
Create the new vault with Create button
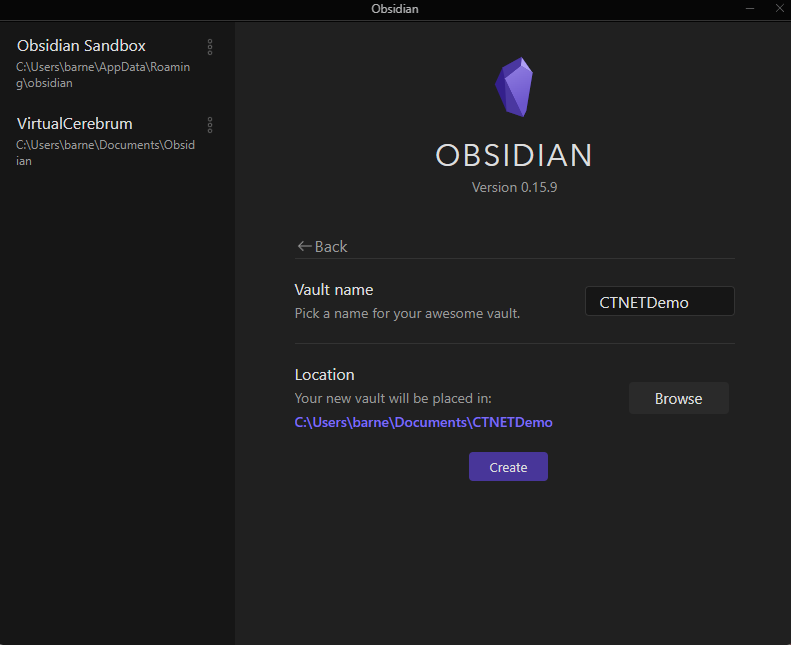point(508,467)
